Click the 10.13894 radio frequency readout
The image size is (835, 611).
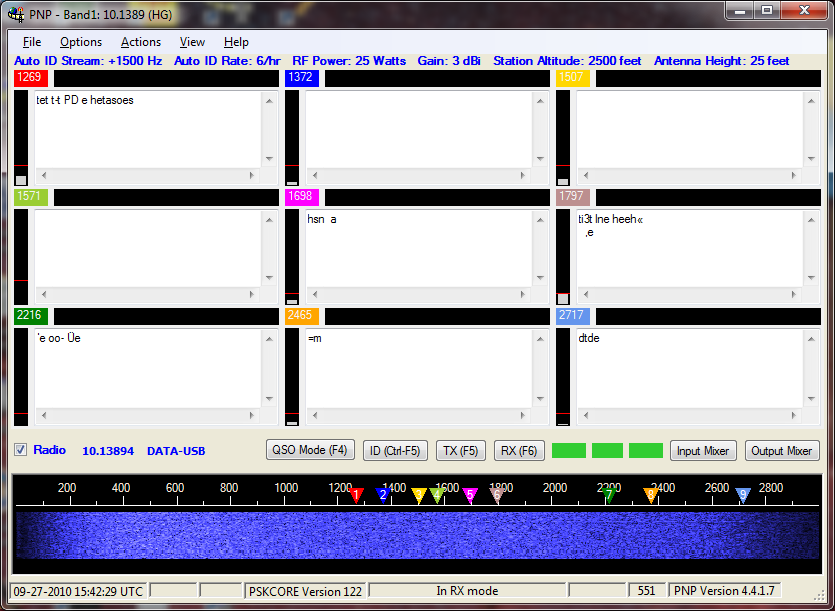pos(108,451)
